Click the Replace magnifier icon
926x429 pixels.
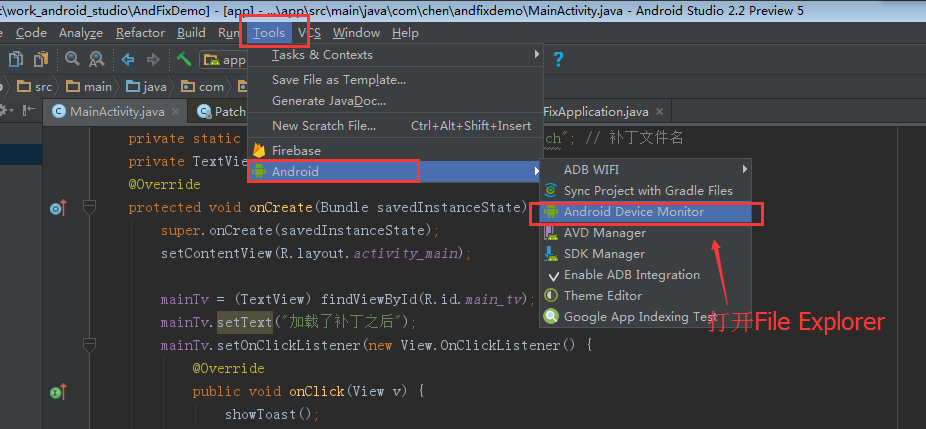[96, 59]
